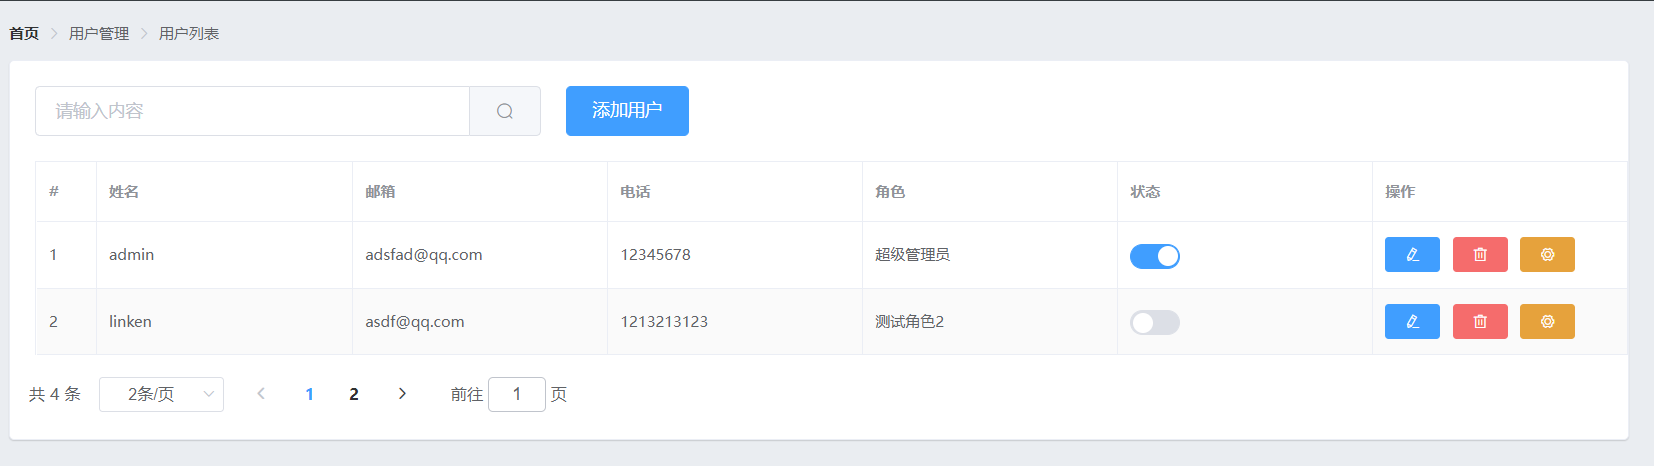Delete the admin user via trash icon
The height and width of the screenshot is (466, 1654).
1480,255
